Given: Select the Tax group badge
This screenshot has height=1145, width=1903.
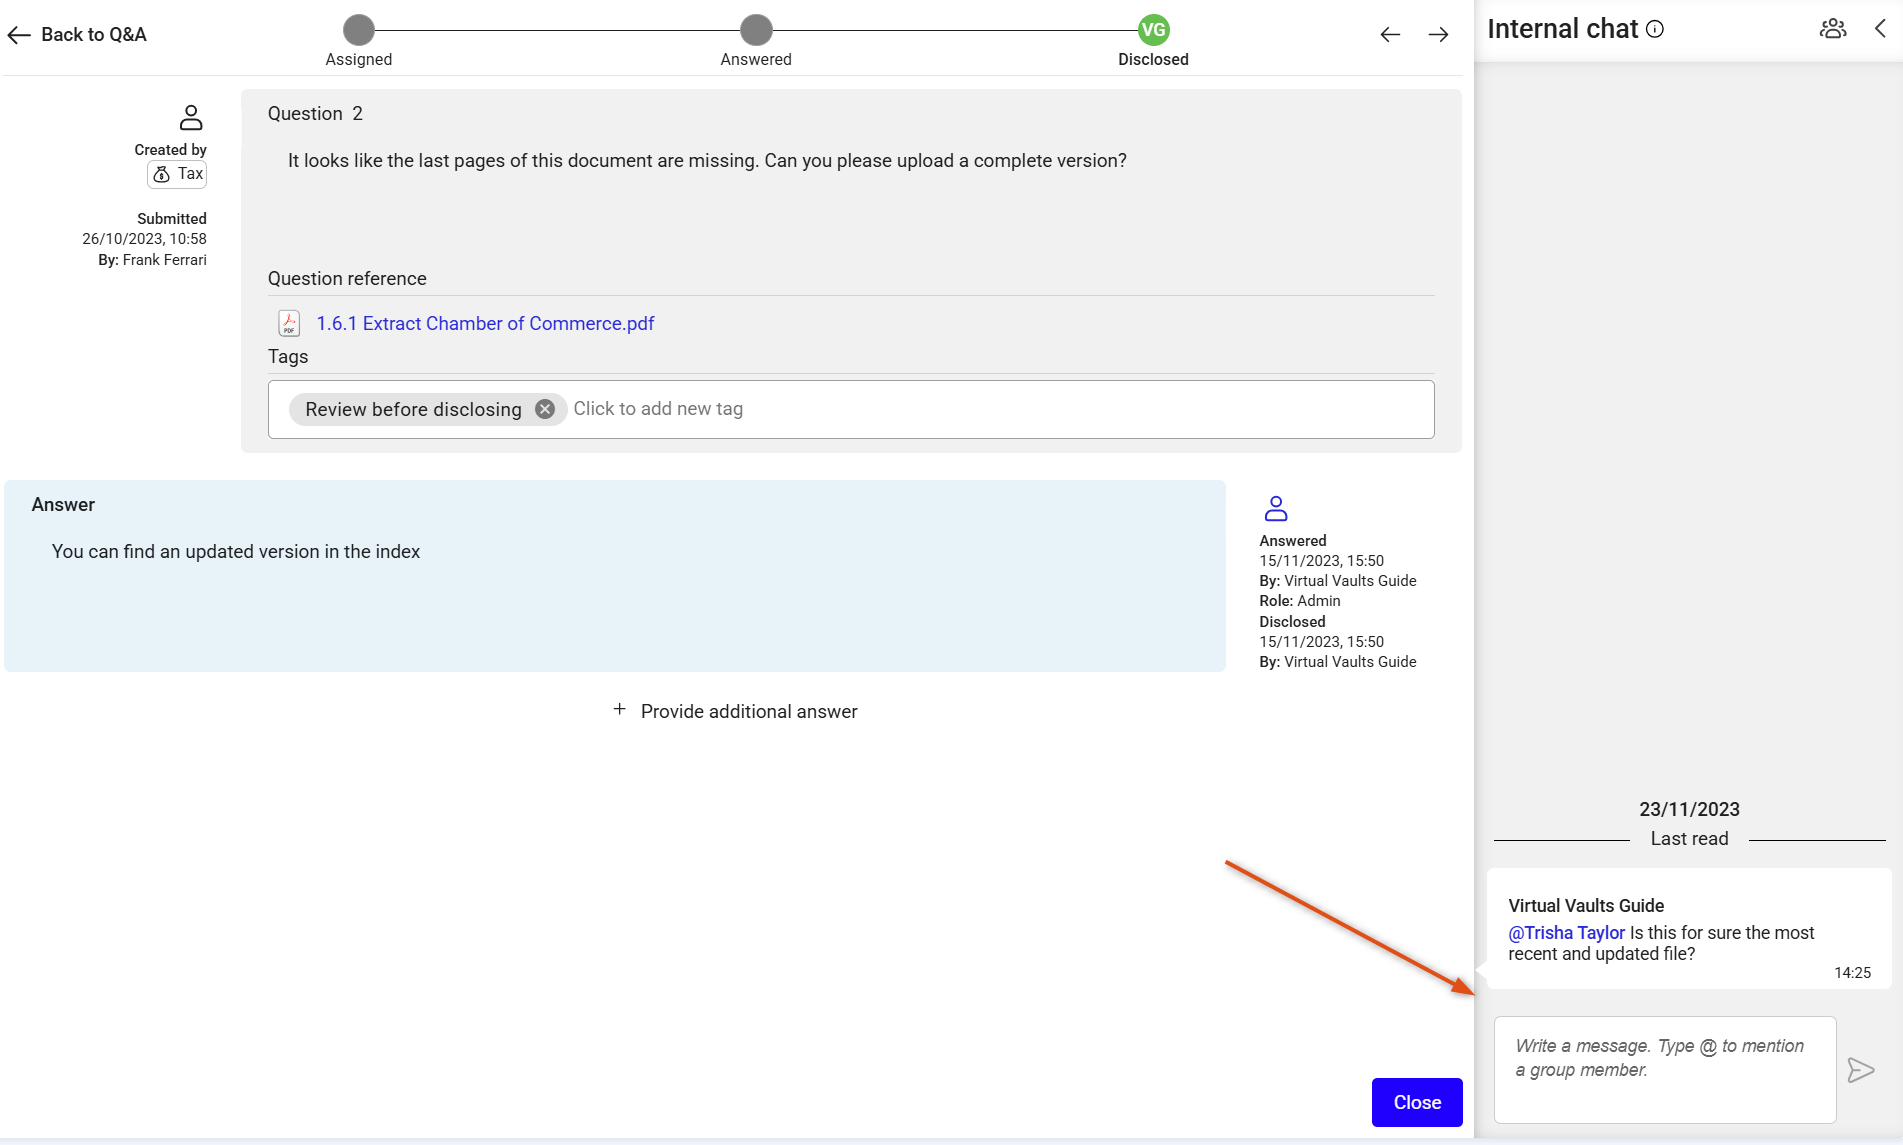Looking at the screenshot, I should [178, 174].
